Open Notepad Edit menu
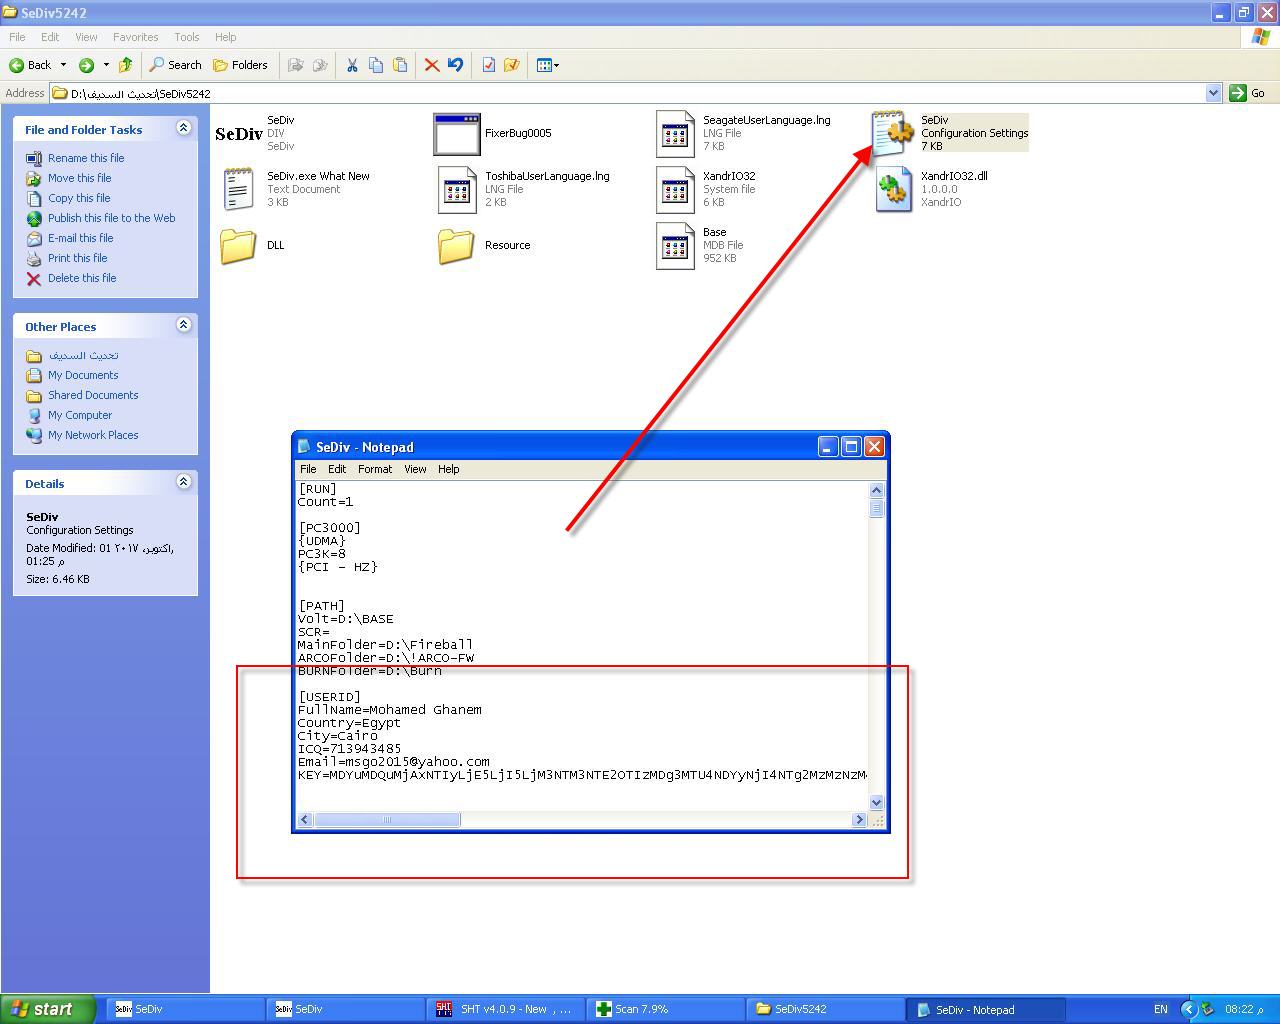 [x=337, y=469]
